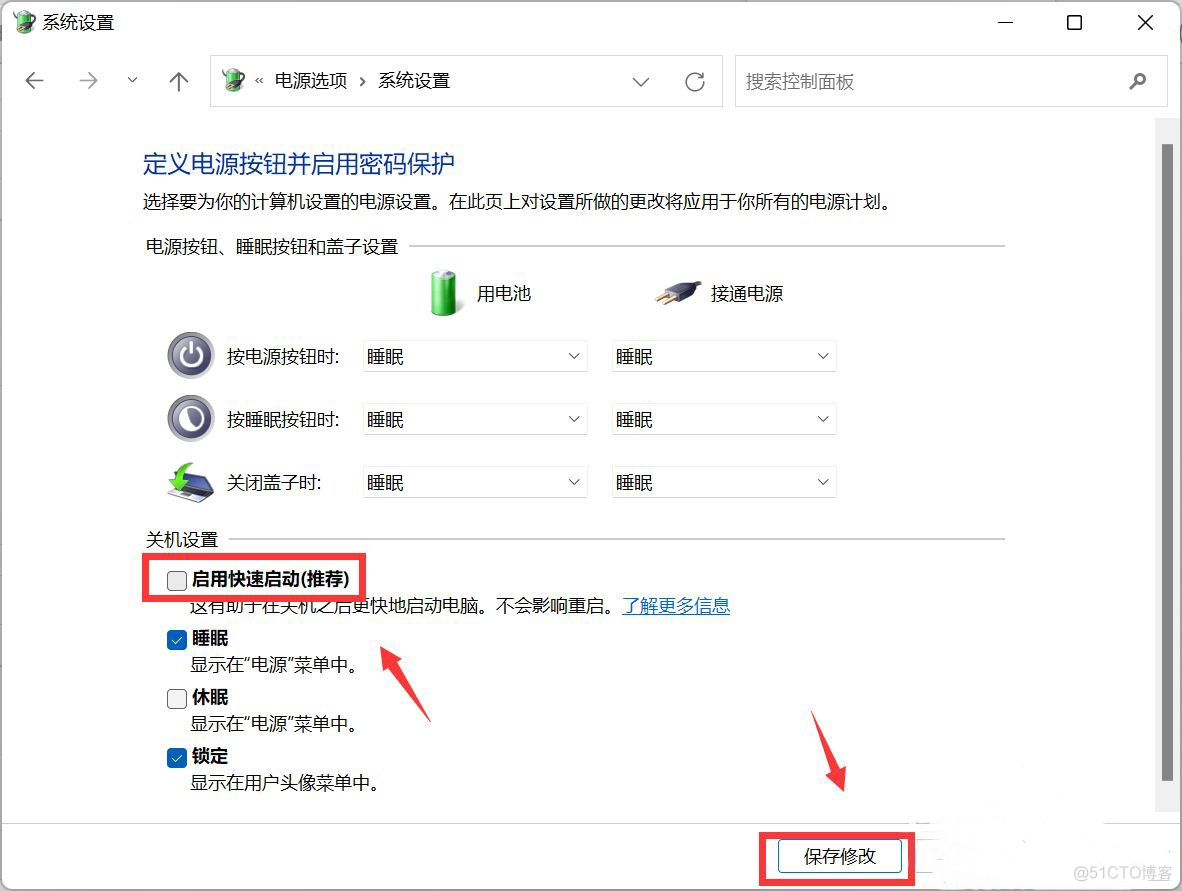Enable the 启用快速启动(推荐) checkbox
Screen dimensions: 1182x891
(x=176, y=579)
